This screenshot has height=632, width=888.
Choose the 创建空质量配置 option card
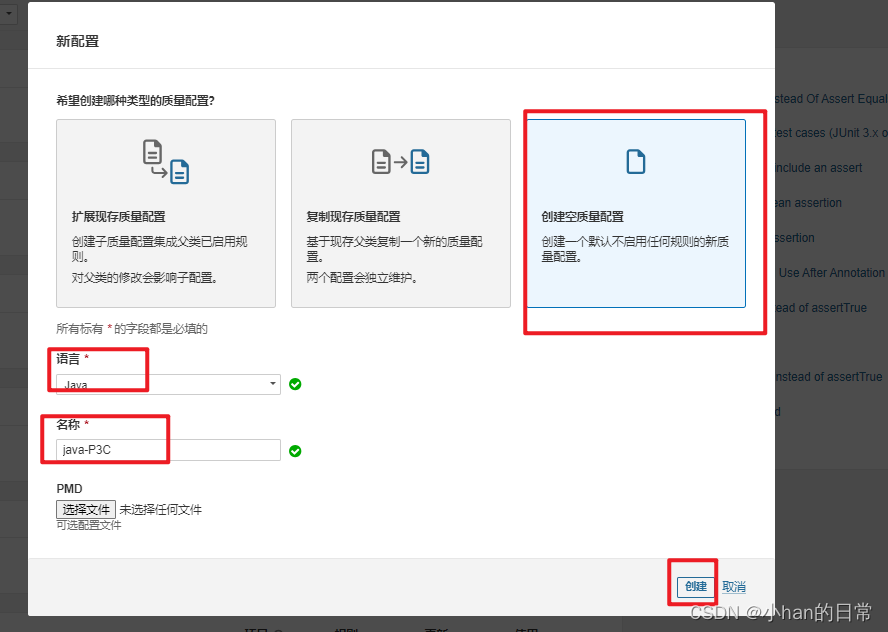point(635,213)
